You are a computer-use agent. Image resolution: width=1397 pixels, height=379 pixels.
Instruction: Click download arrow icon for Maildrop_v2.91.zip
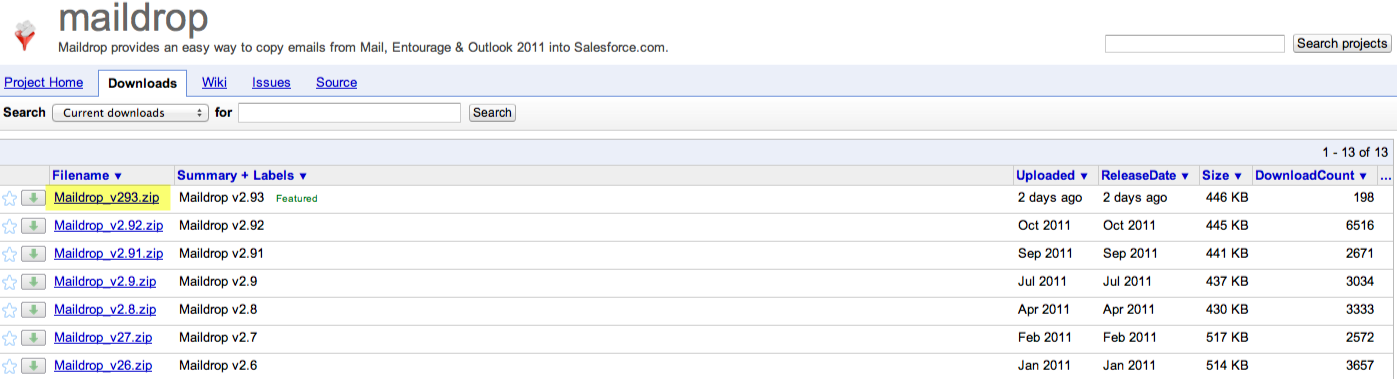point(33,254)
